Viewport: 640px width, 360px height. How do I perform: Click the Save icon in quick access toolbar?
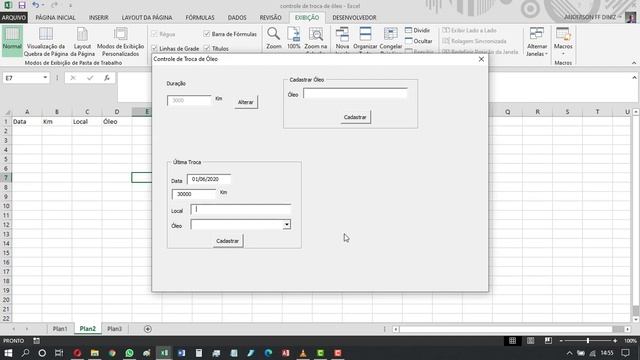pyautogui.click(x=22, y=5)
